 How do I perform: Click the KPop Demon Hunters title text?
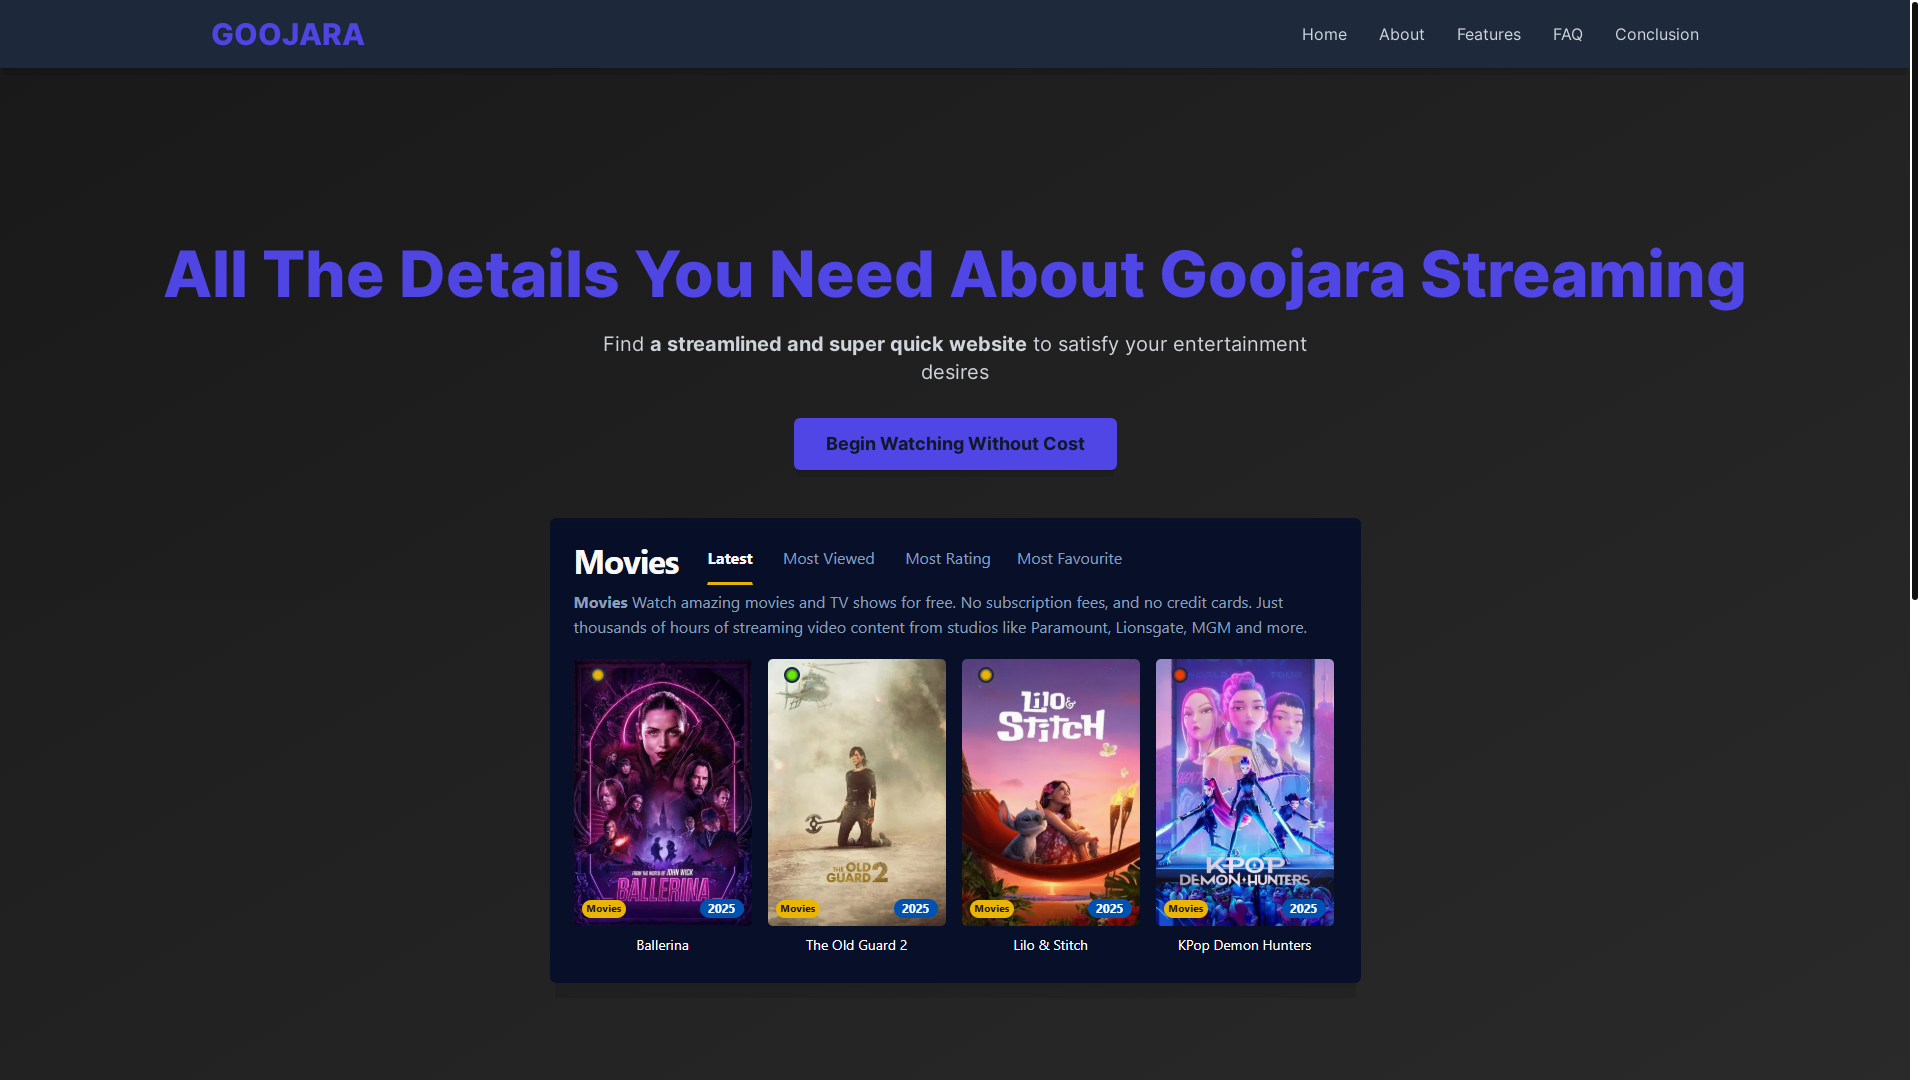coord(1244,945)
